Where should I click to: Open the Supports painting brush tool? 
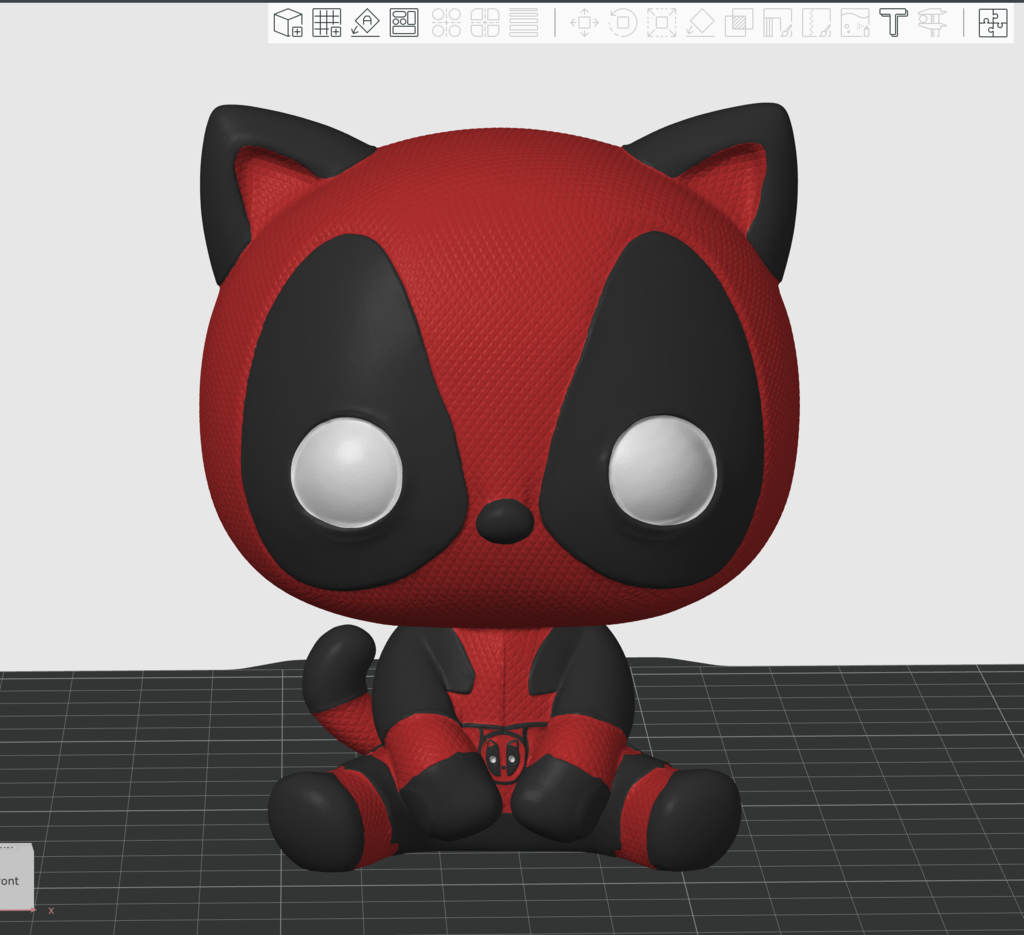tap(778, 23)
